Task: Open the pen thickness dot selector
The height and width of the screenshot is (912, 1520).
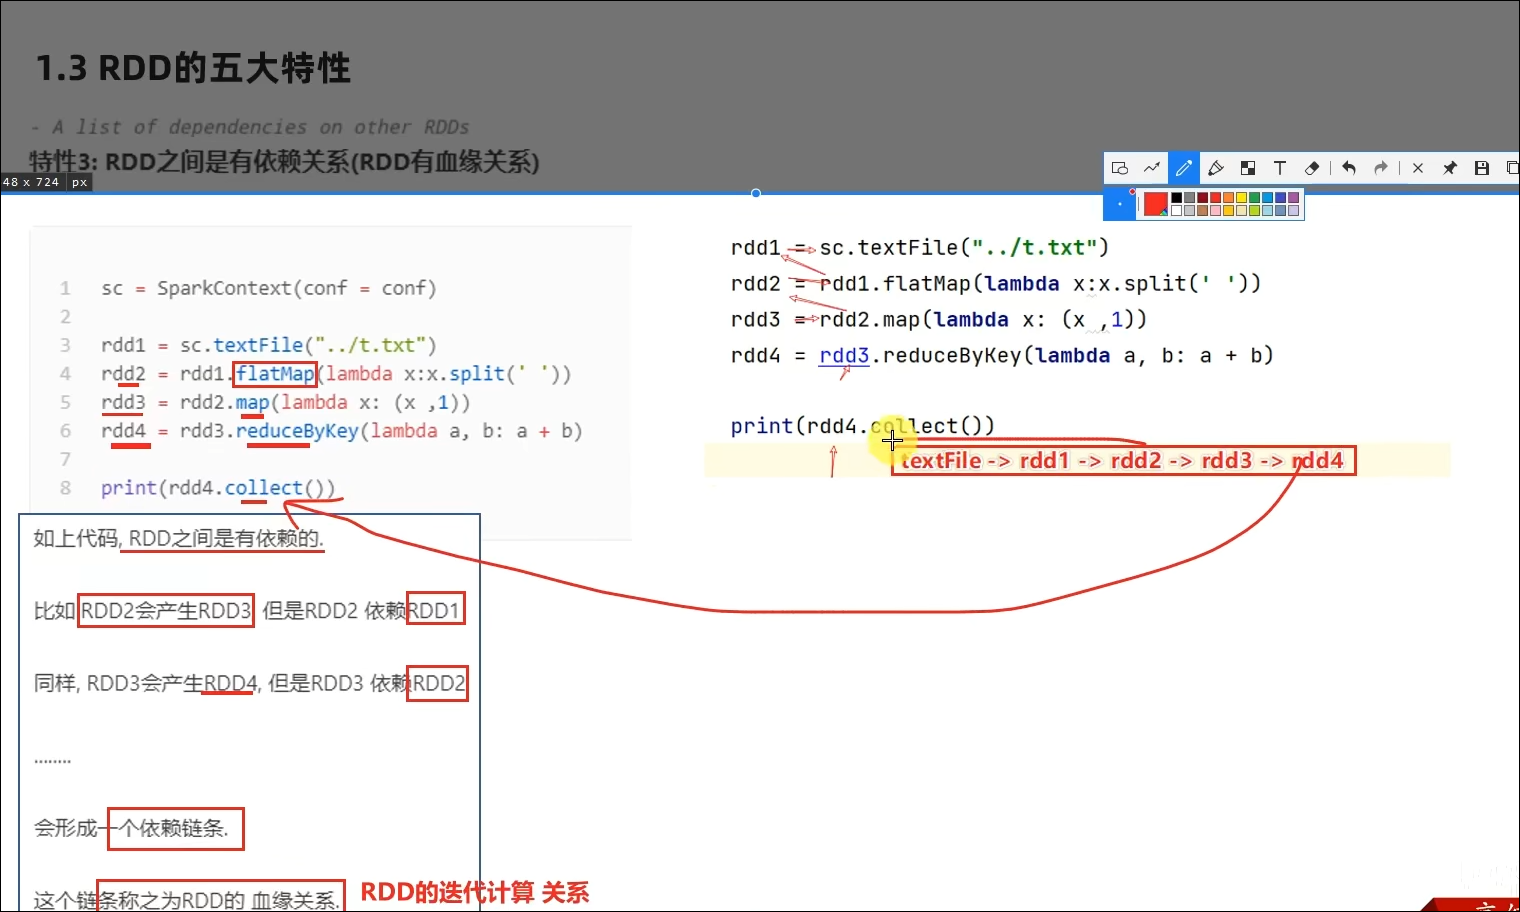Action: click(1120, 204)
